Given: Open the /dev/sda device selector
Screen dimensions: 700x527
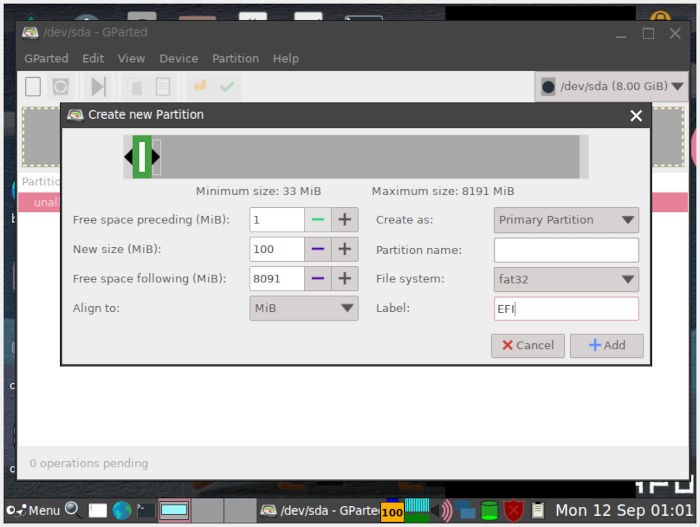Looking at the screenshot, I should (612, 86).
